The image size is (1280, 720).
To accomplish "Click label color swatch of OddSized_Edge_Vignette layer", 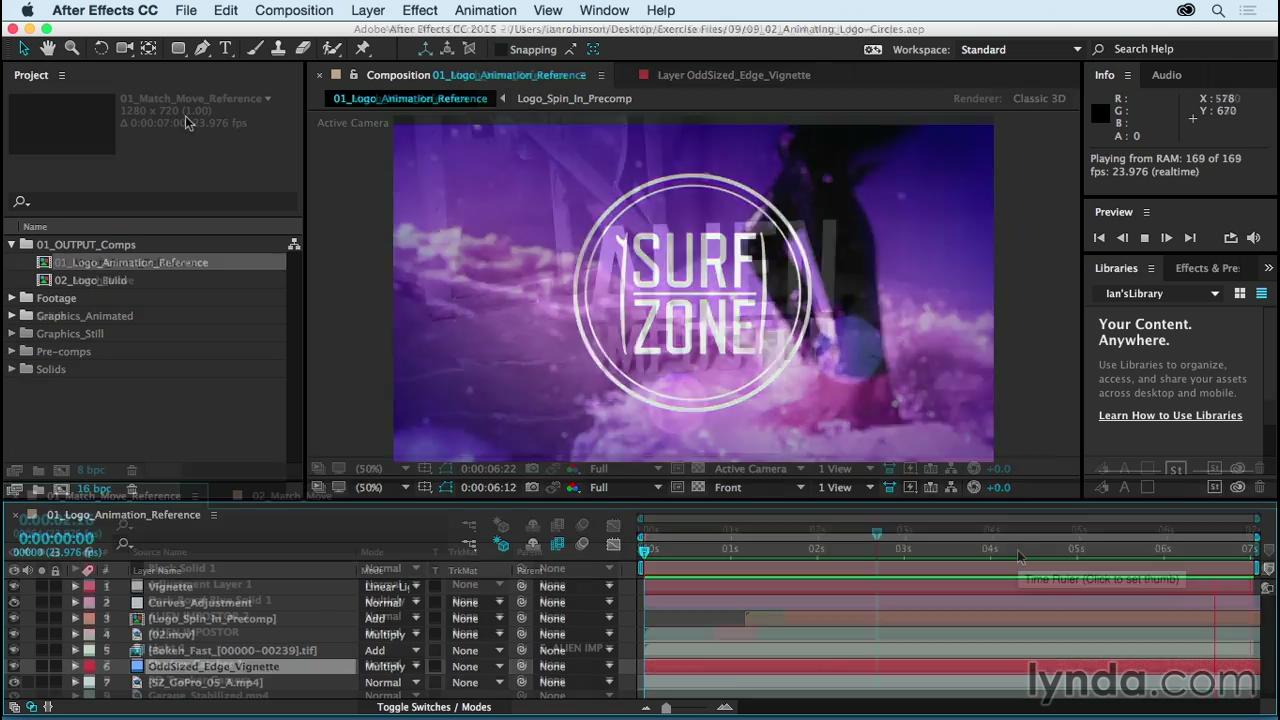I will 89,666.
